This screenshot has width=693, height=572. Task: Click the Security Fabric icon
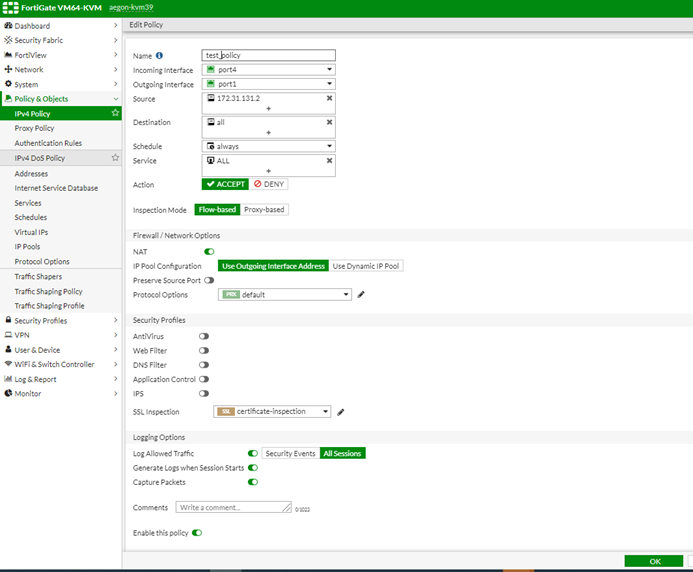(8, 40)
